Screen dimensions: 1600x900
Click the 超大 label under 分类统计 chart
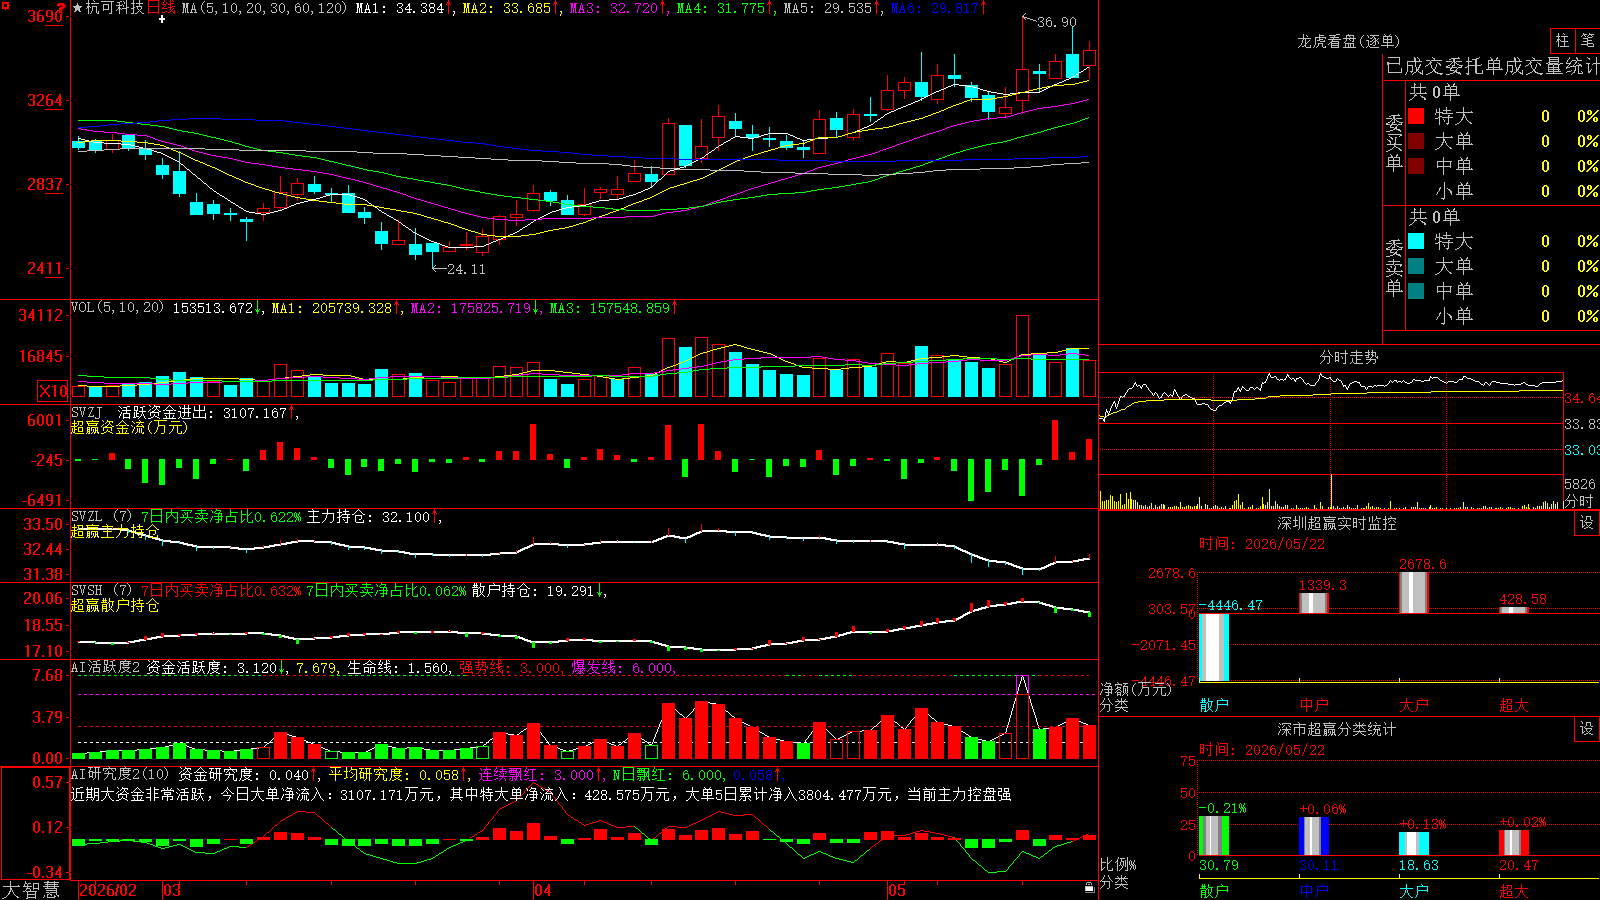pos(1514,890)
